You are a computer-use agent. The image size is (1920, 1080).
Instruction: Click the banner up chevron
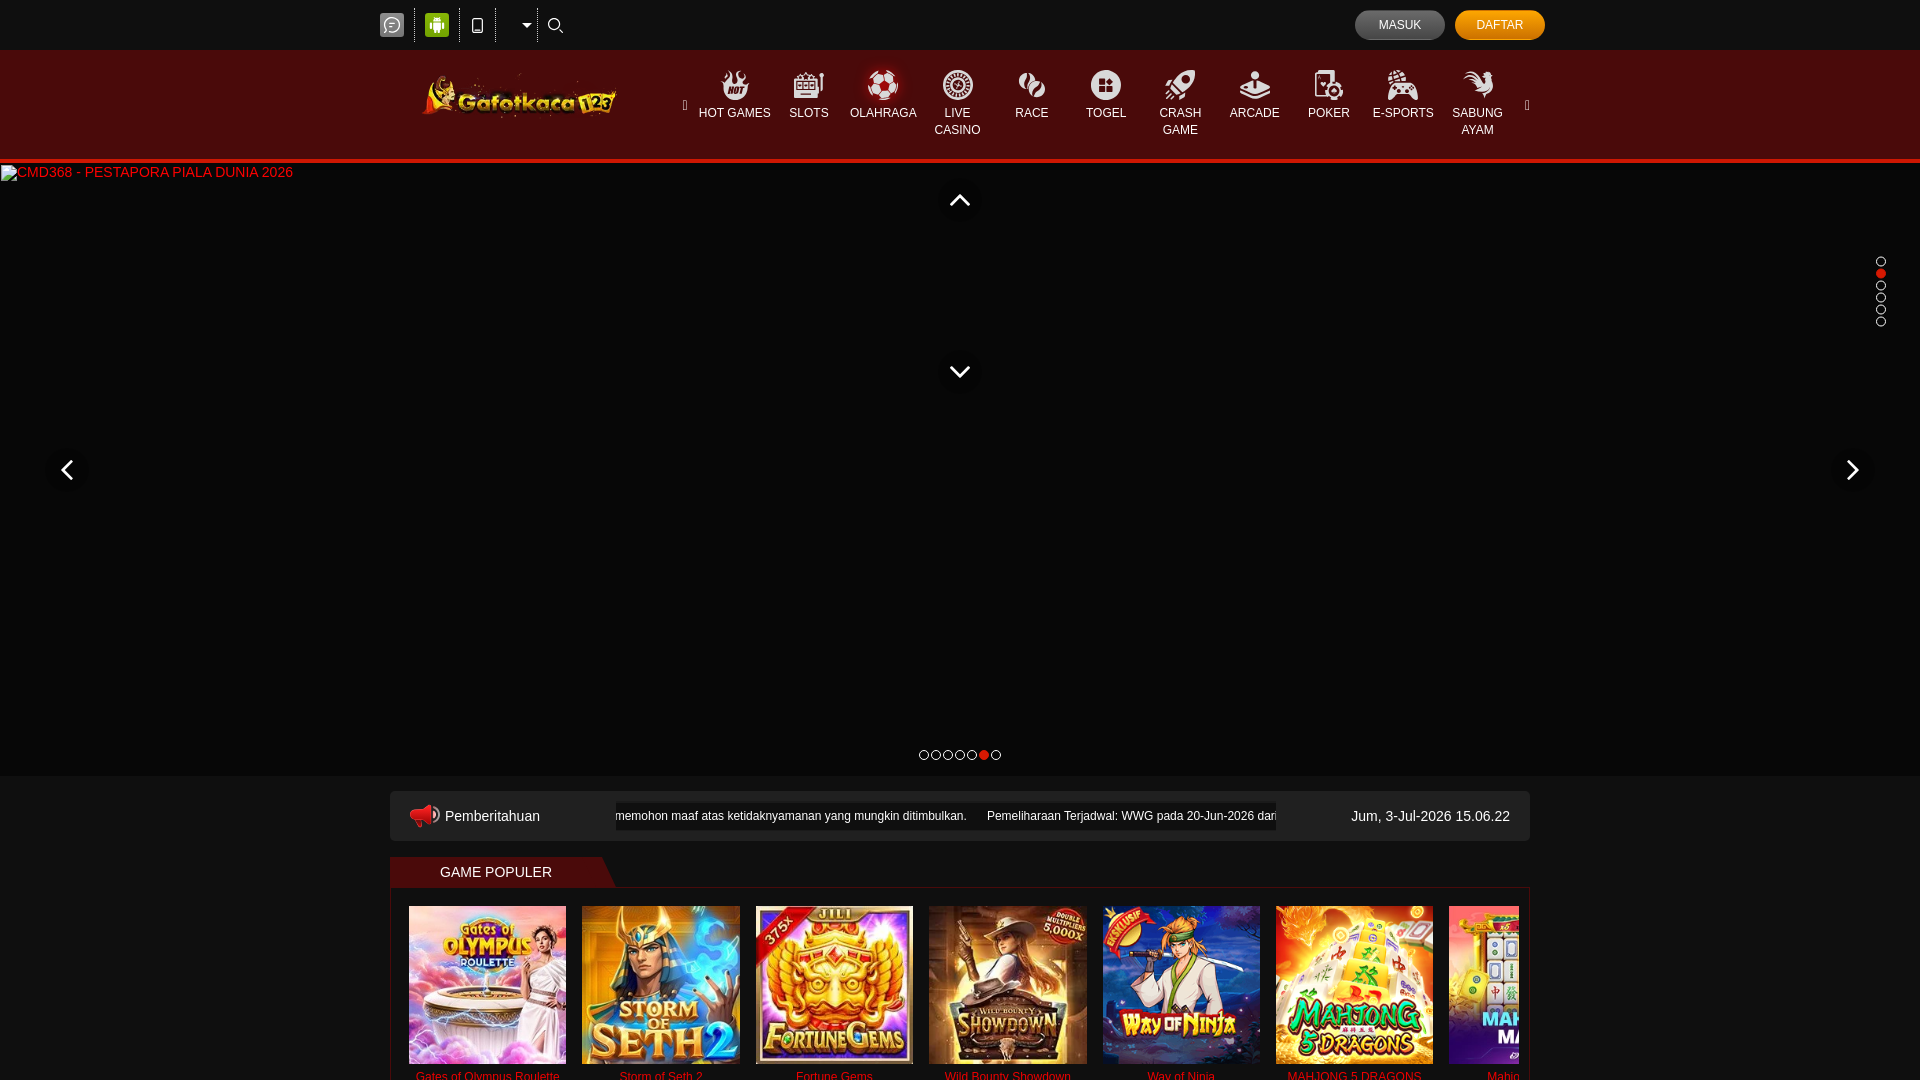(x=959, y=201)
